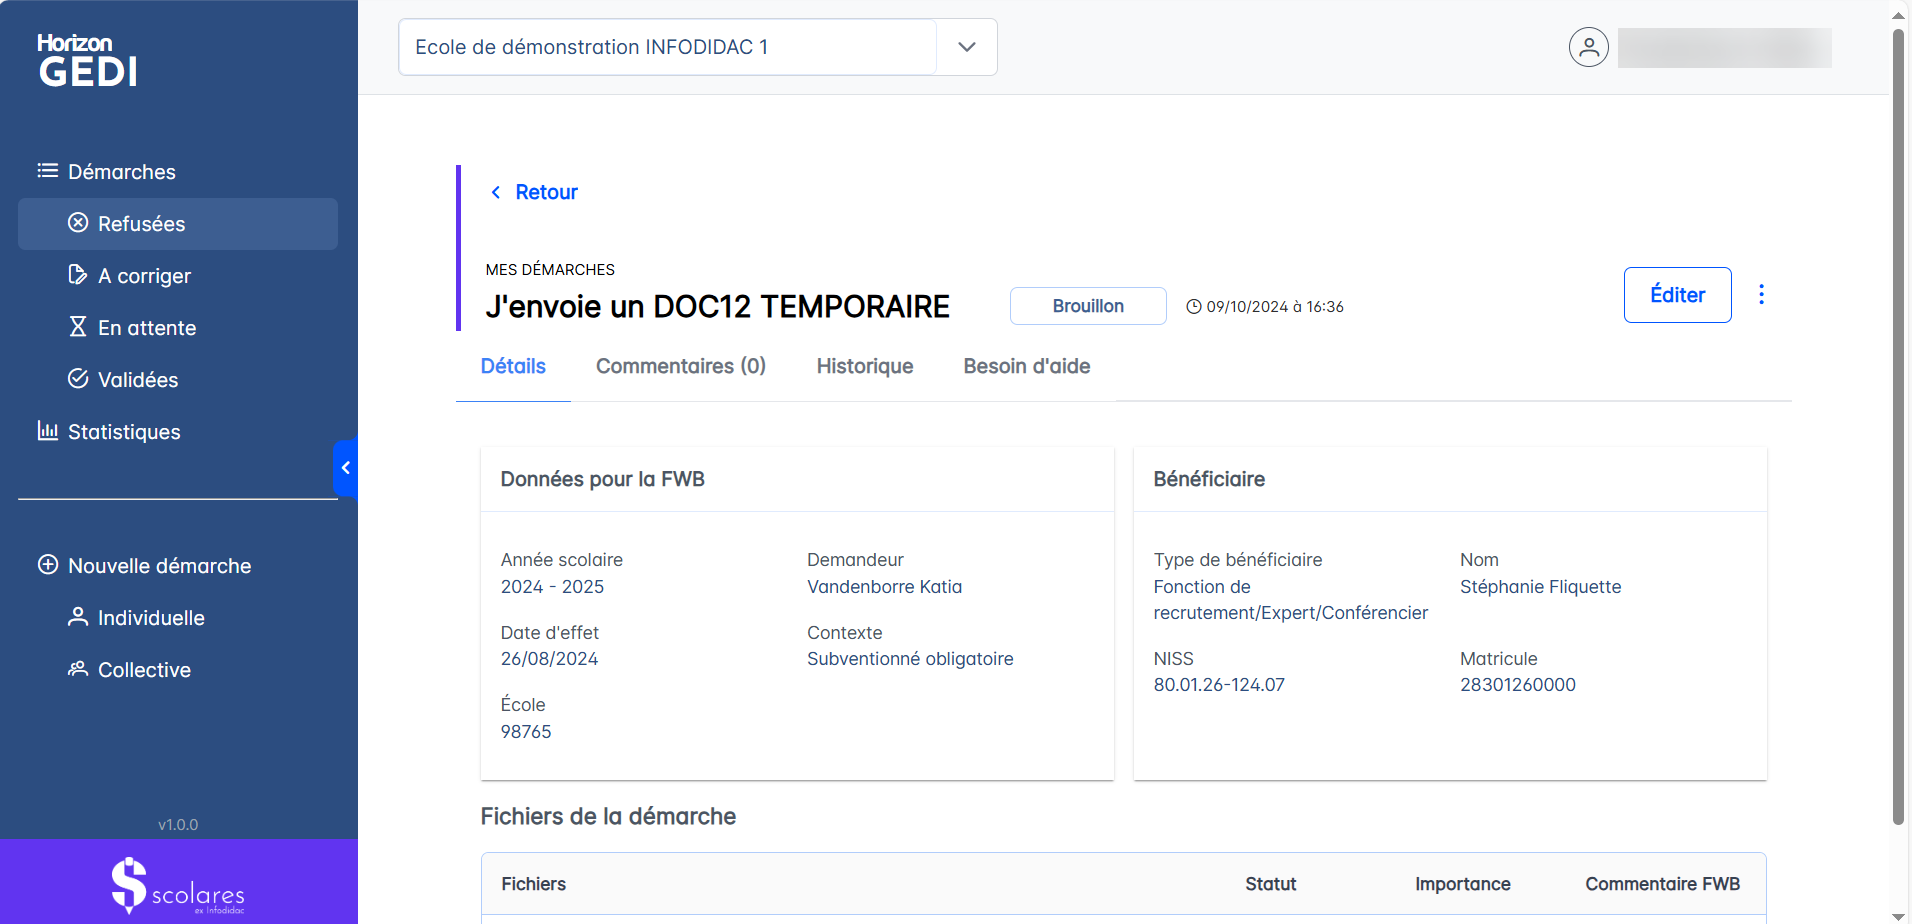This screenshot has width=1912, height=924.
Task: Show En attente démarches
Action: 146,328
